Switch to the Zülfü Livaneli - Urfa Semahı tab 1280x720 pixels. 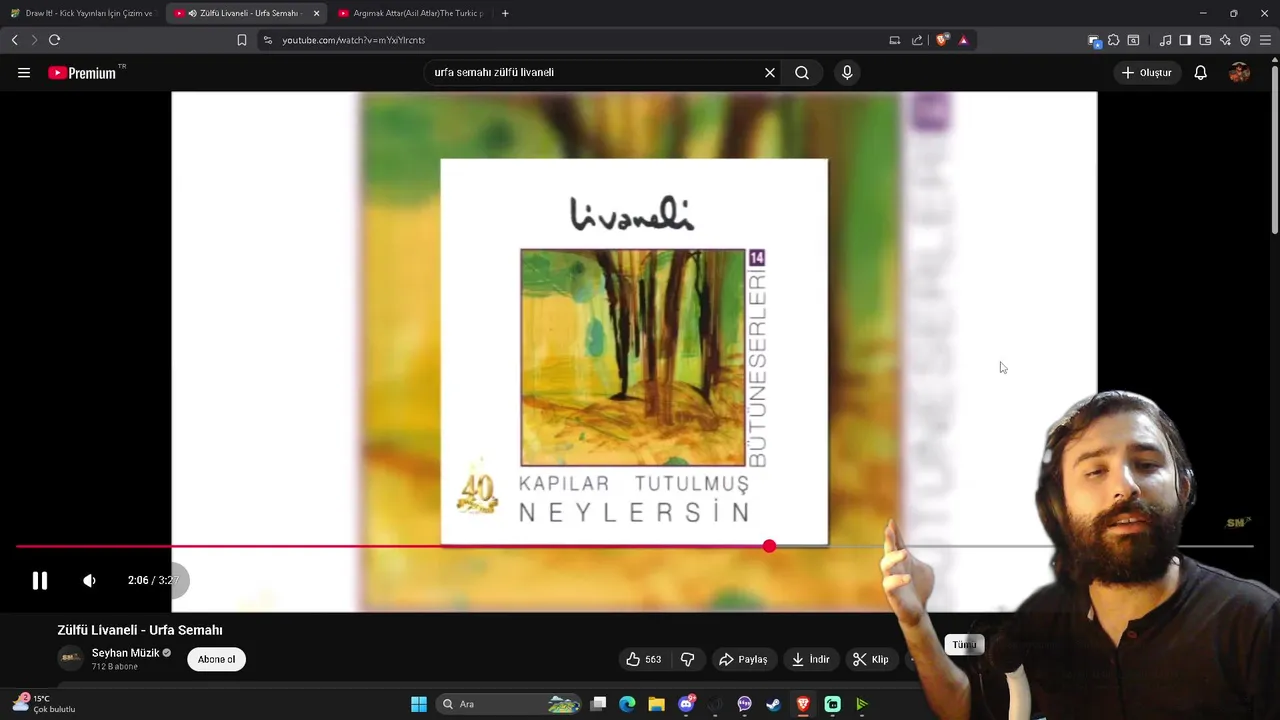click(245, 13)
